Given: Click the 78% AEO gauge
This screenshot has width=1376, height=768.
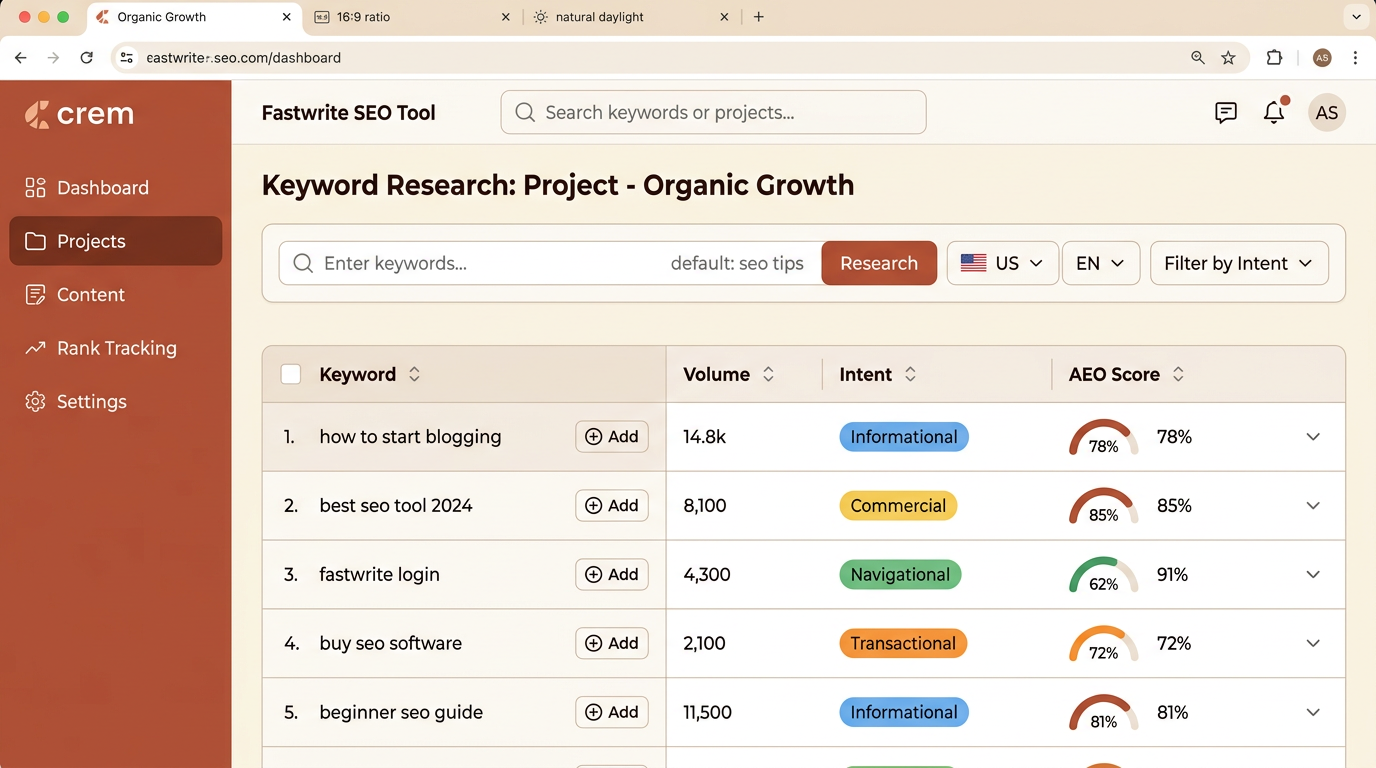Looking at the screenshot, I should (x=1104, y=438).
